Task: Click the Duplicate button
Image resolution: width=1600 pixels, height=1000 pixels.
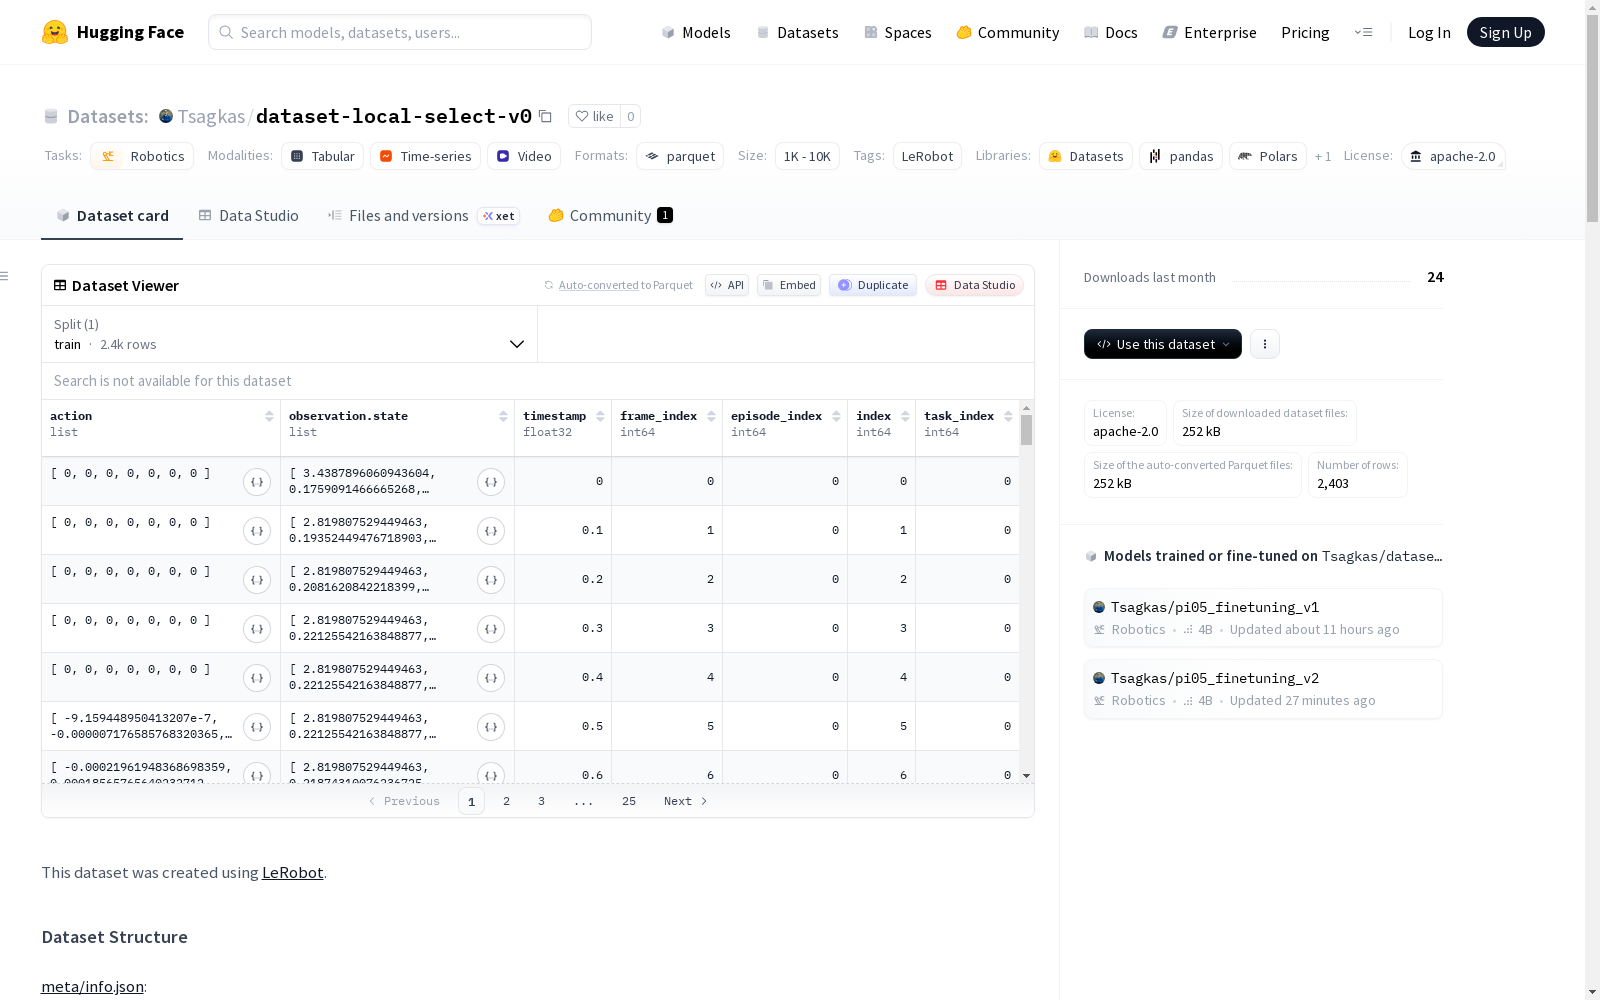Action: pyautogui.click(x=873, y=285)
